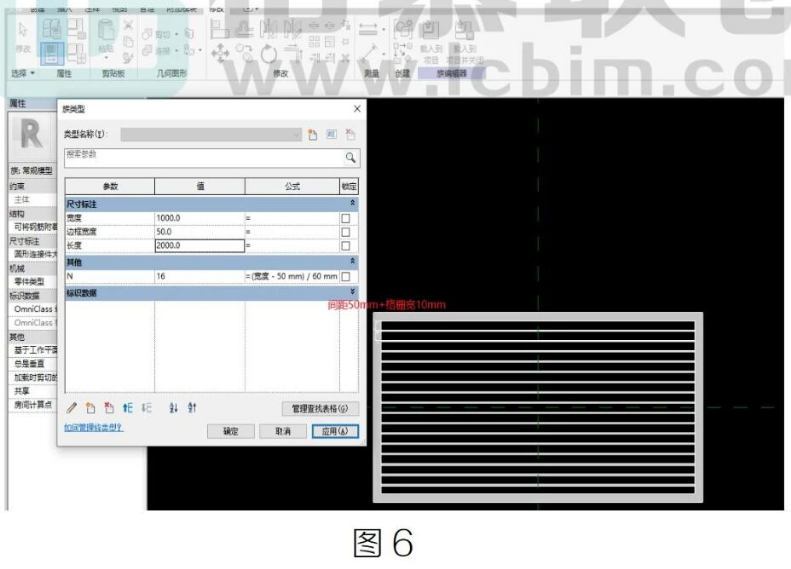Open the dropdown arrow beside 连接

[176, 51]
